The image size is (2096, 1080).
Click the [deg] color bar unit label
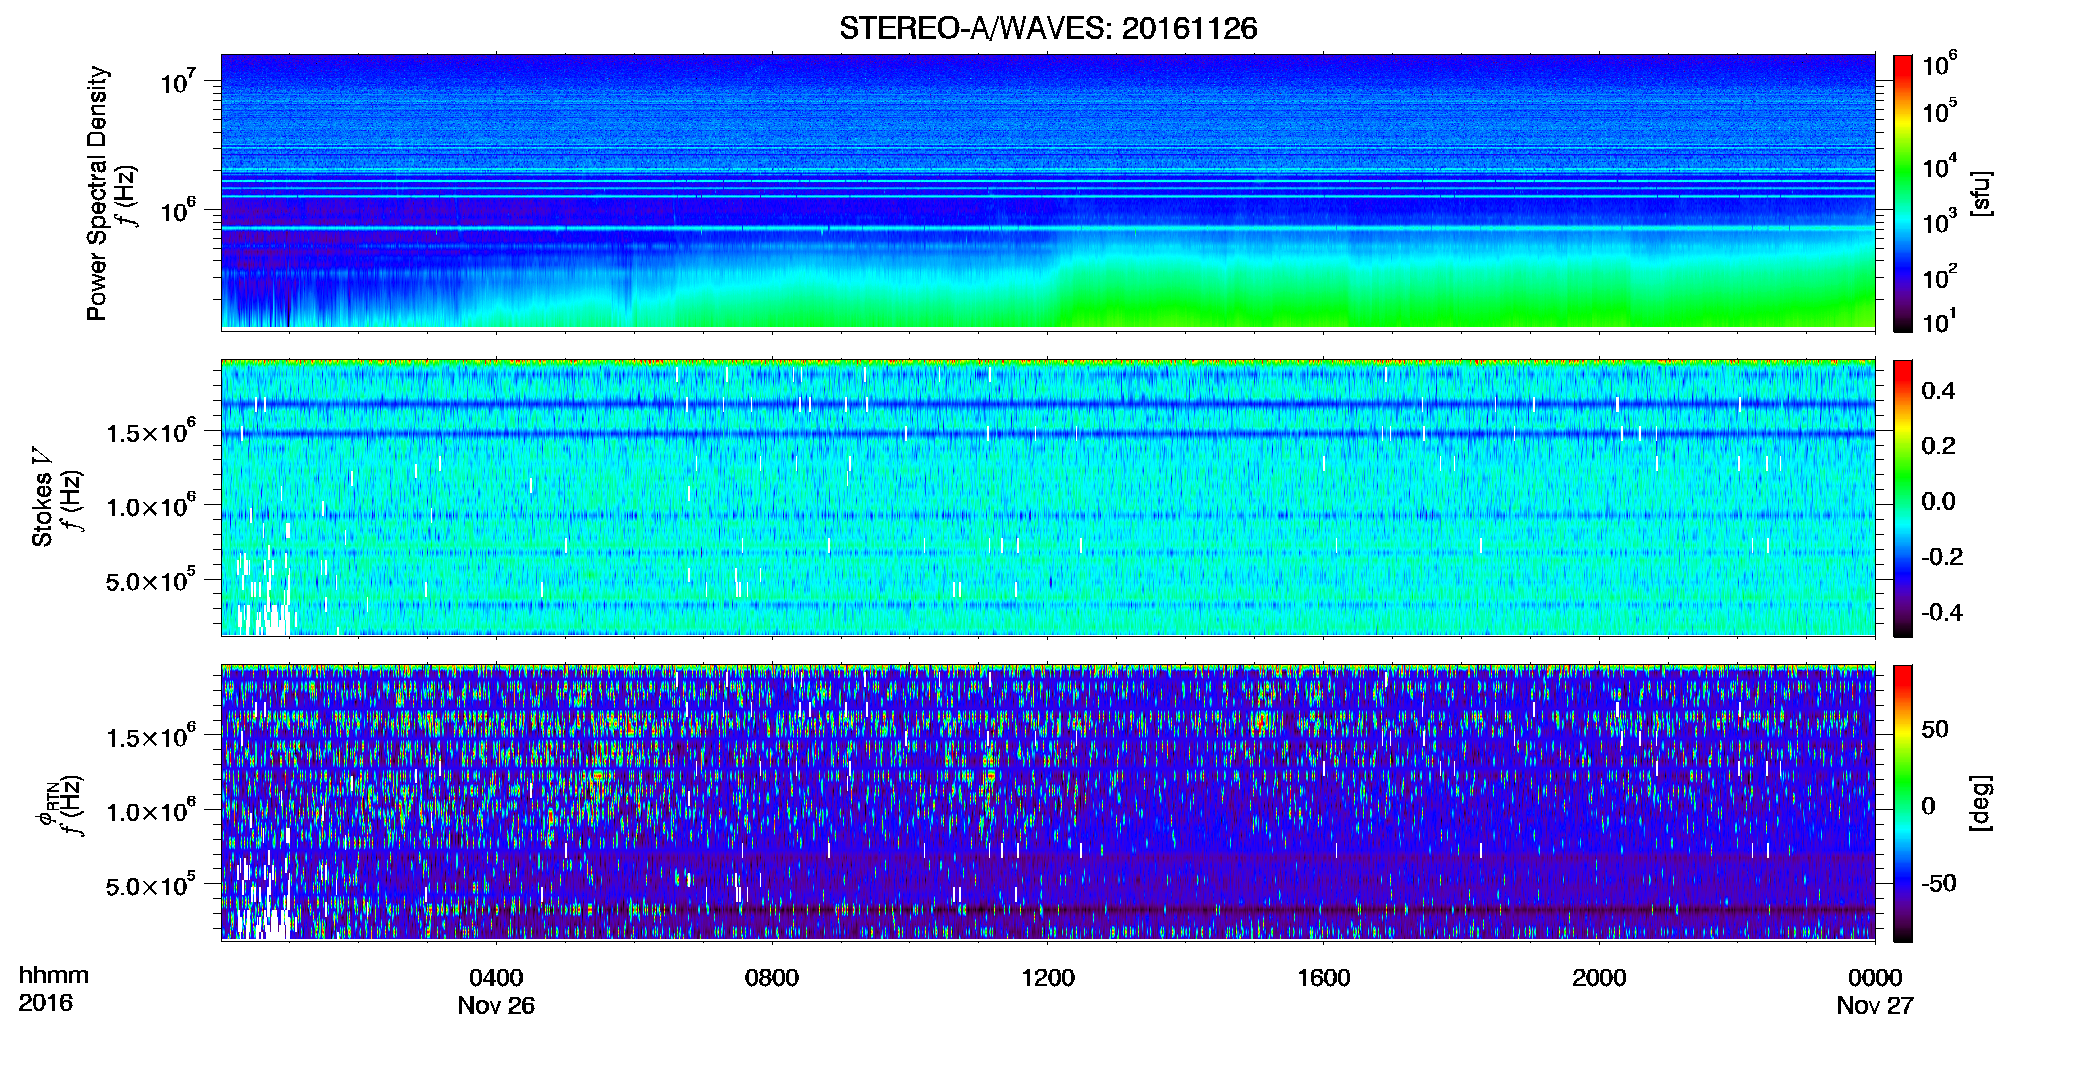point(1981,803)
